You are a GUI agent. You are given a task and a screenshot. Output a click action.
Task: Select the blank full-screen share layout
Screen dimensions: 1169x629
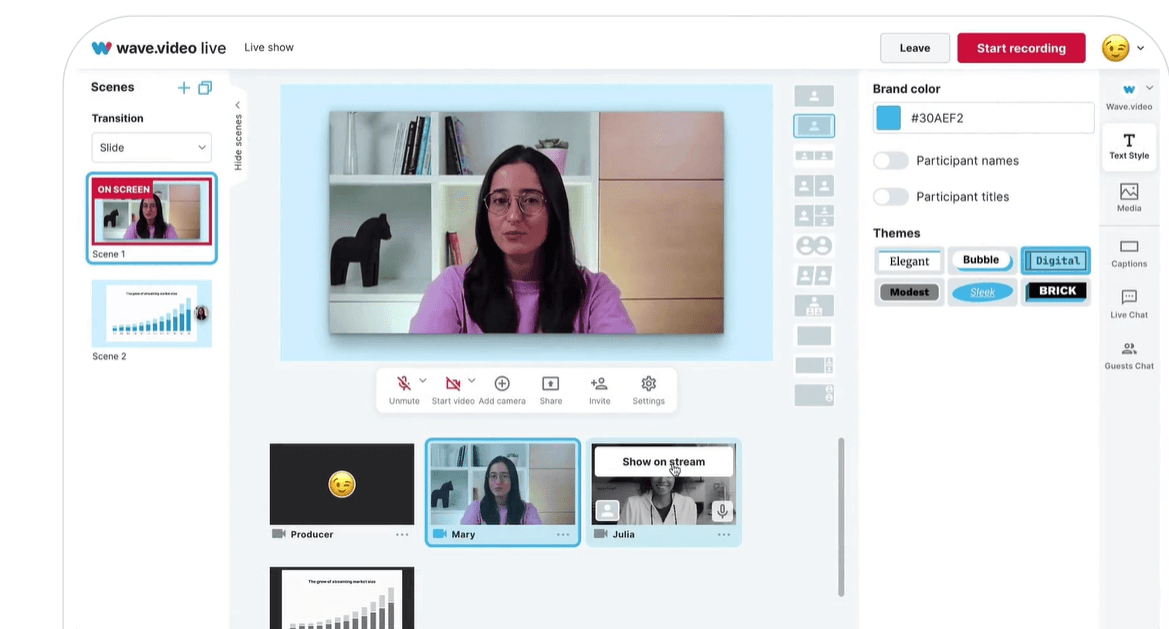814,335
